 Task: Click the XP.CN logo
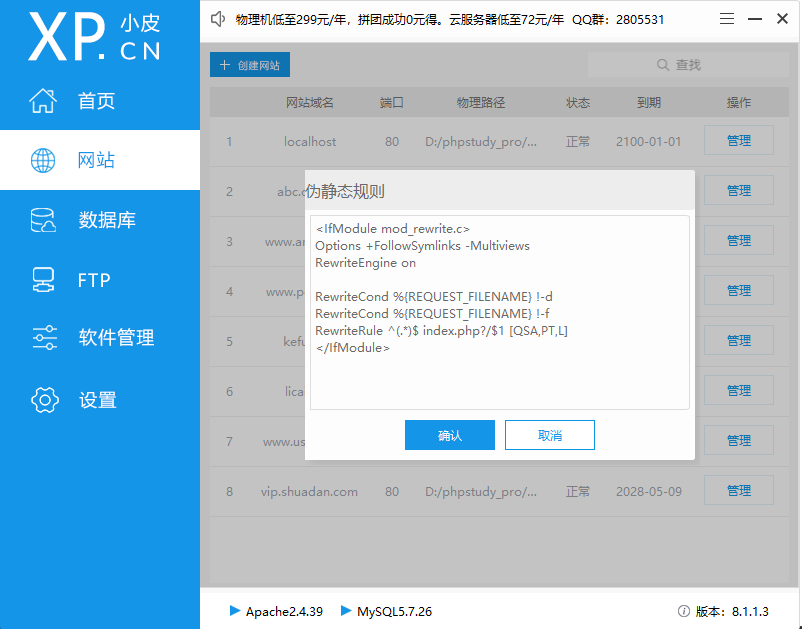94,37
